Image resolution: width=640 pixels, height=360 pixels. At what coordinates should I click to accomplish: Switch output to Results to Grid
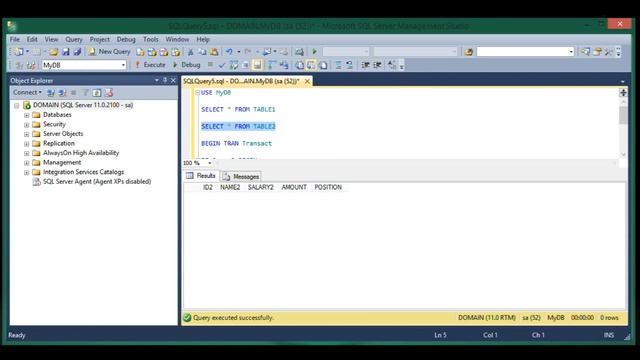311,65
